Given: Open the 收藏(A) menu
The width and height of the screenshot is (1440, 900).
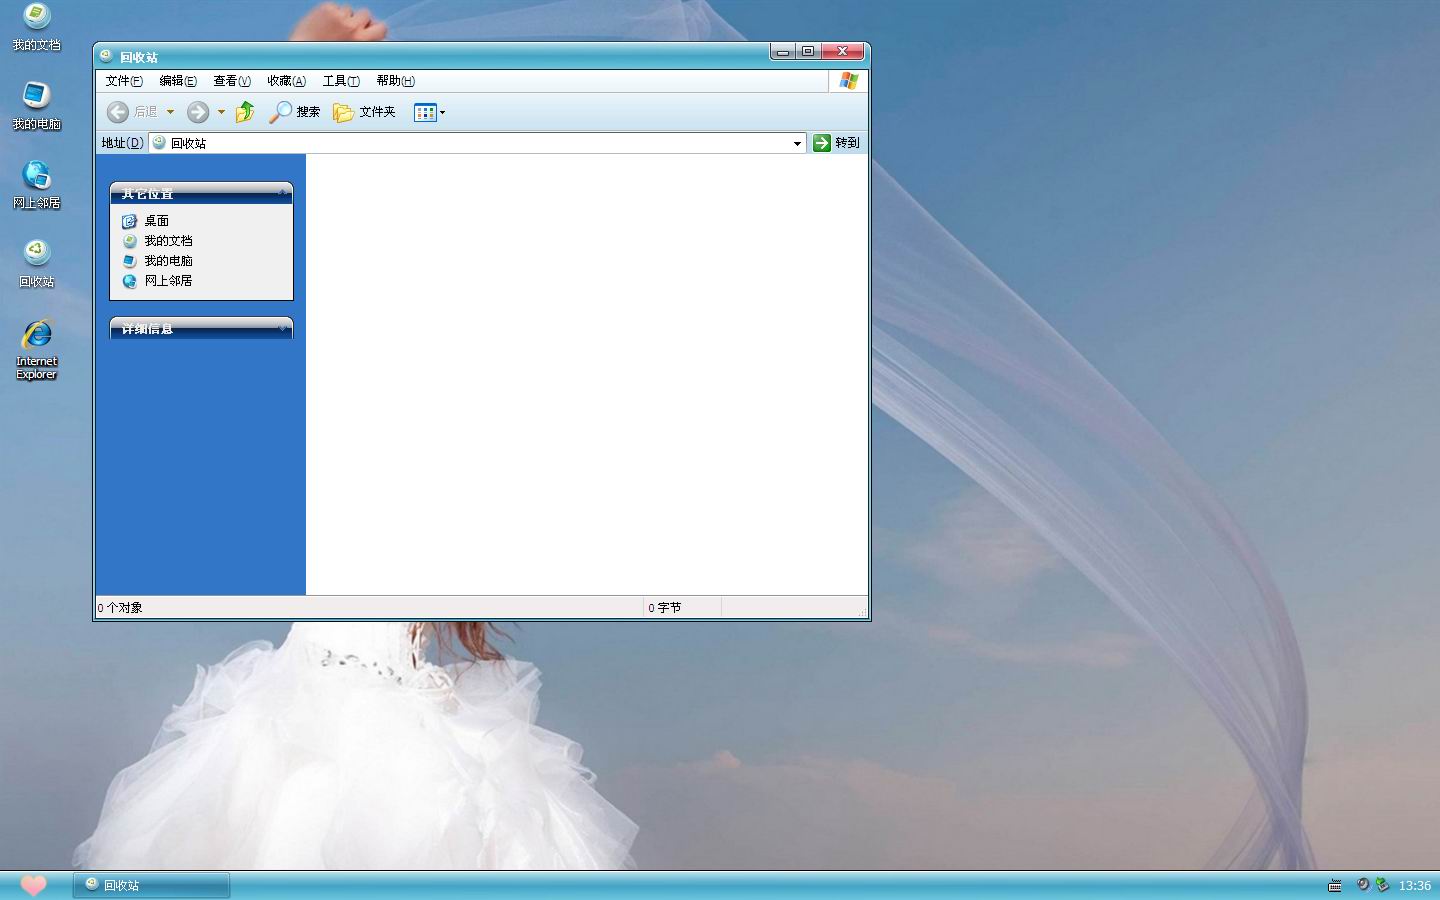Looking at the screenshot, I should (x=286, y=81).
